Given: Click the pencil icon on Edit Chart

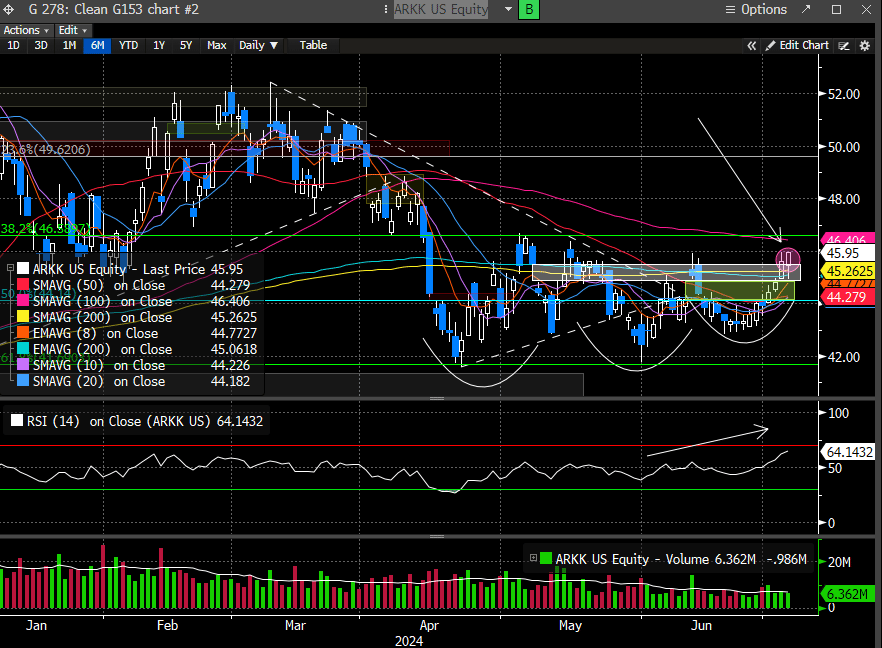Looking at the screenshot, I should pos(770,46).
